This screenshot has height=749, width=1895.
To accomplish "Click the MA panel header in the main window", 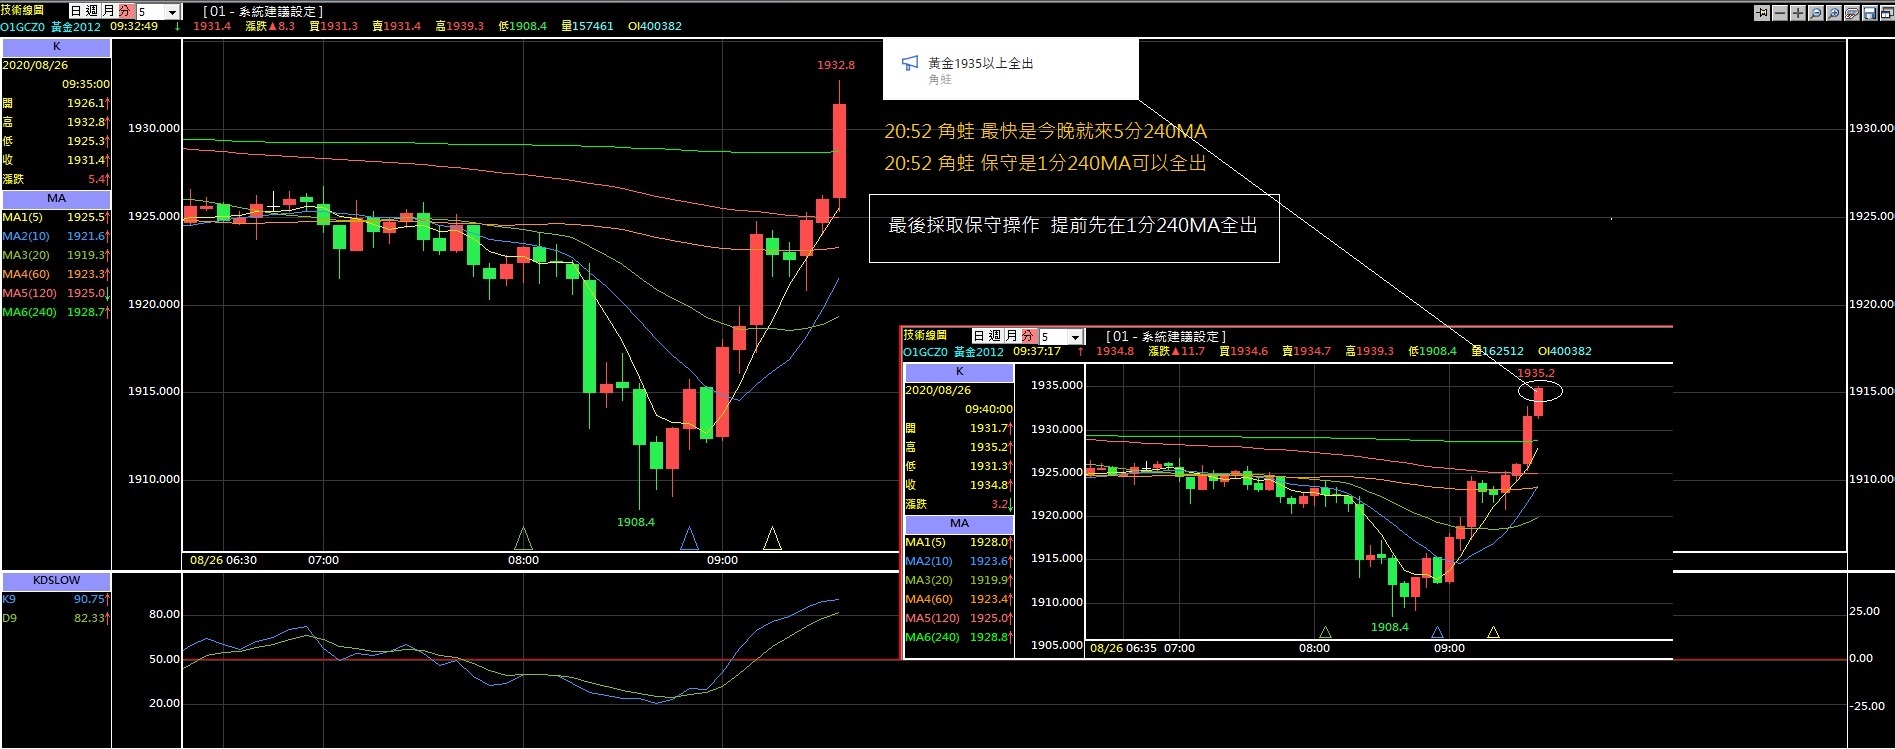I will (x=56, y=198).
